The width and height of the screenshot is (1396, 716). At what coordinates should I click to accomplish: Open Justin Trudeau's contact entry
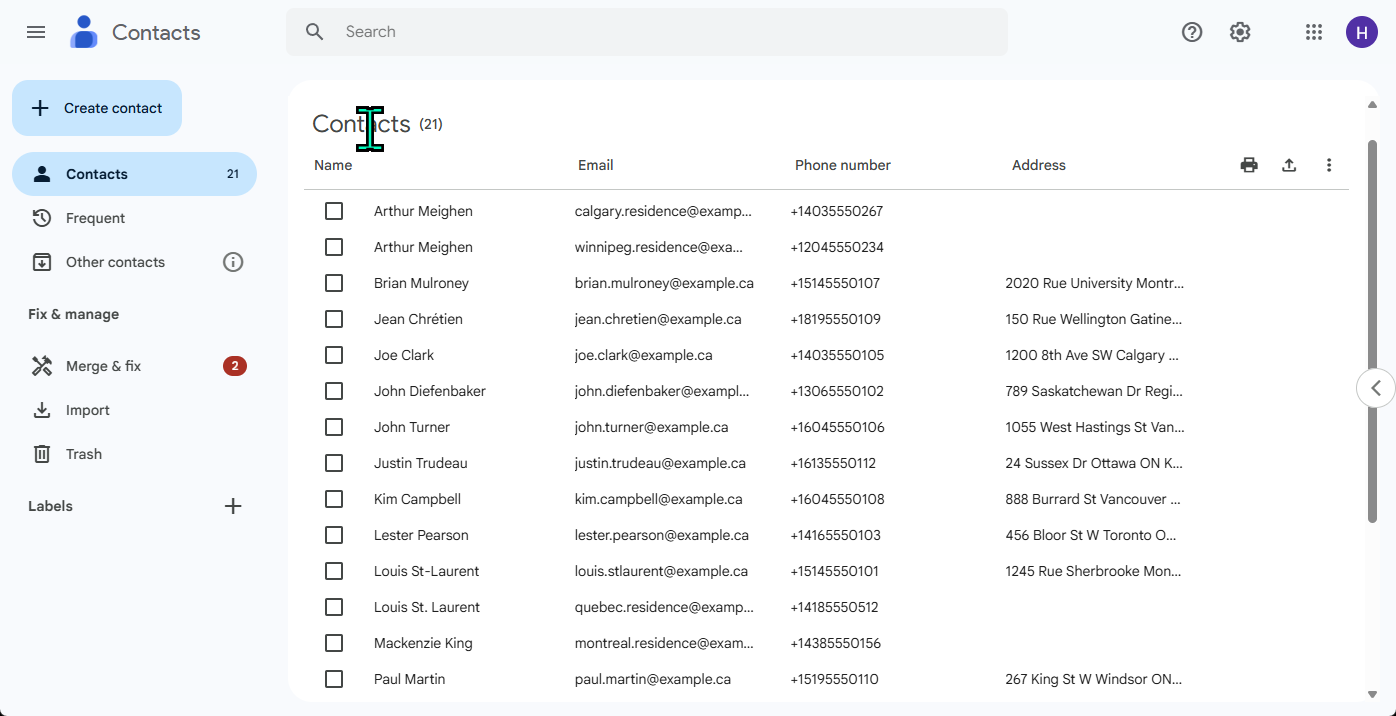pyautogui.click(x=421, y=463)
